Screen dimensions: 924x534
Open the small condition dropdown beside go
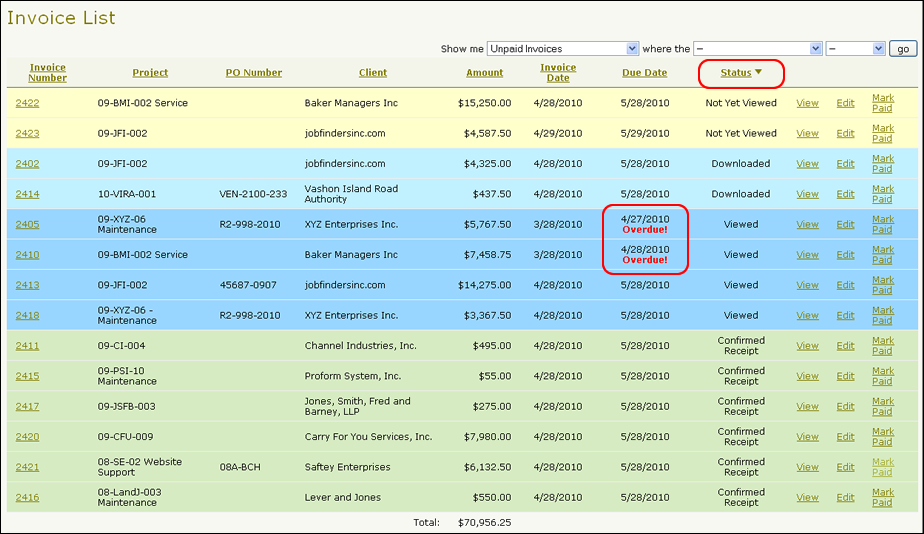tap(856, 48)
